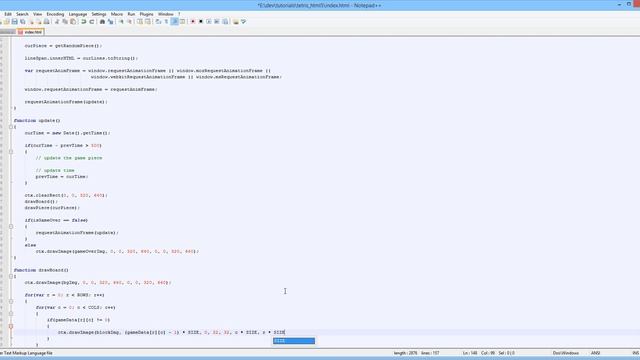Collapse the for c < COLS loop
This screenshot has width=640, height=360.
pyautogui.click(x=11, y=314)
